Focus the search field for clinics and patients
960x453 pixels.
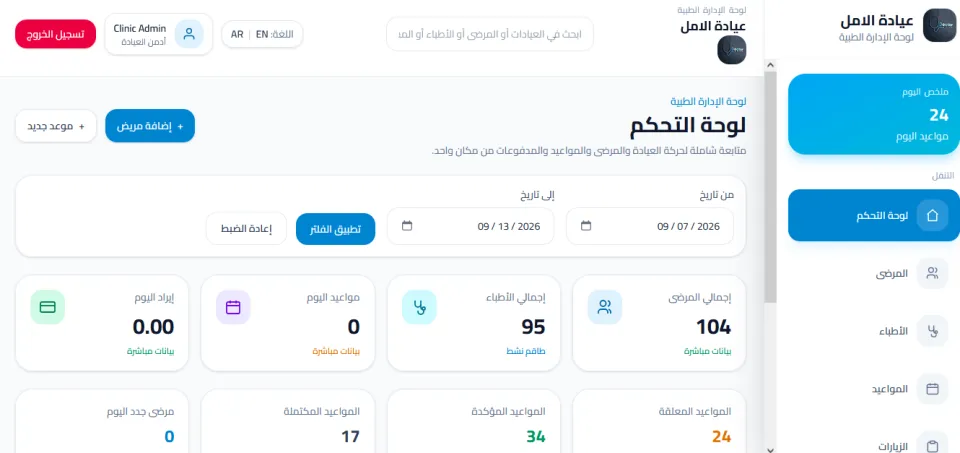pos(490,34)
